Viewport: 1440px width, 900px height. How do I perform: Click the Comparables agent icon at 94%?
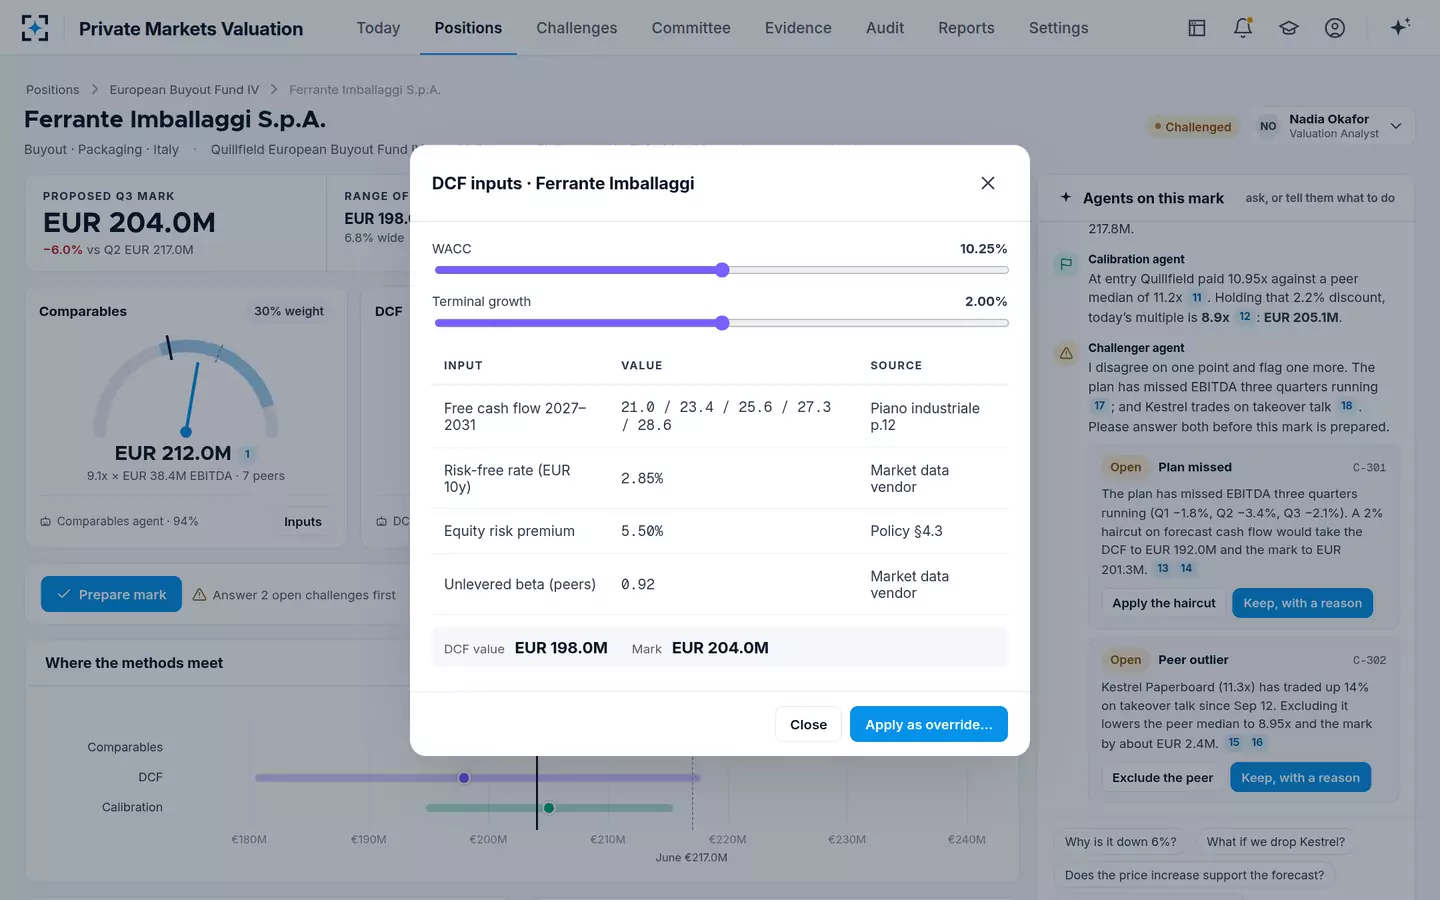pos(45,521)
